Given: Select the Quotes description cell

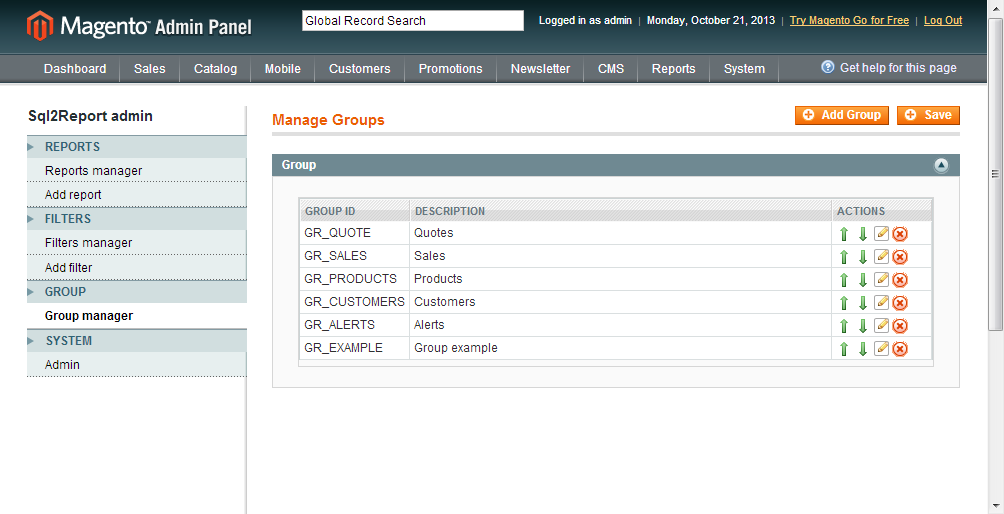Looking at the screenshot, I should pyautogui.click(x=620, y=233).
